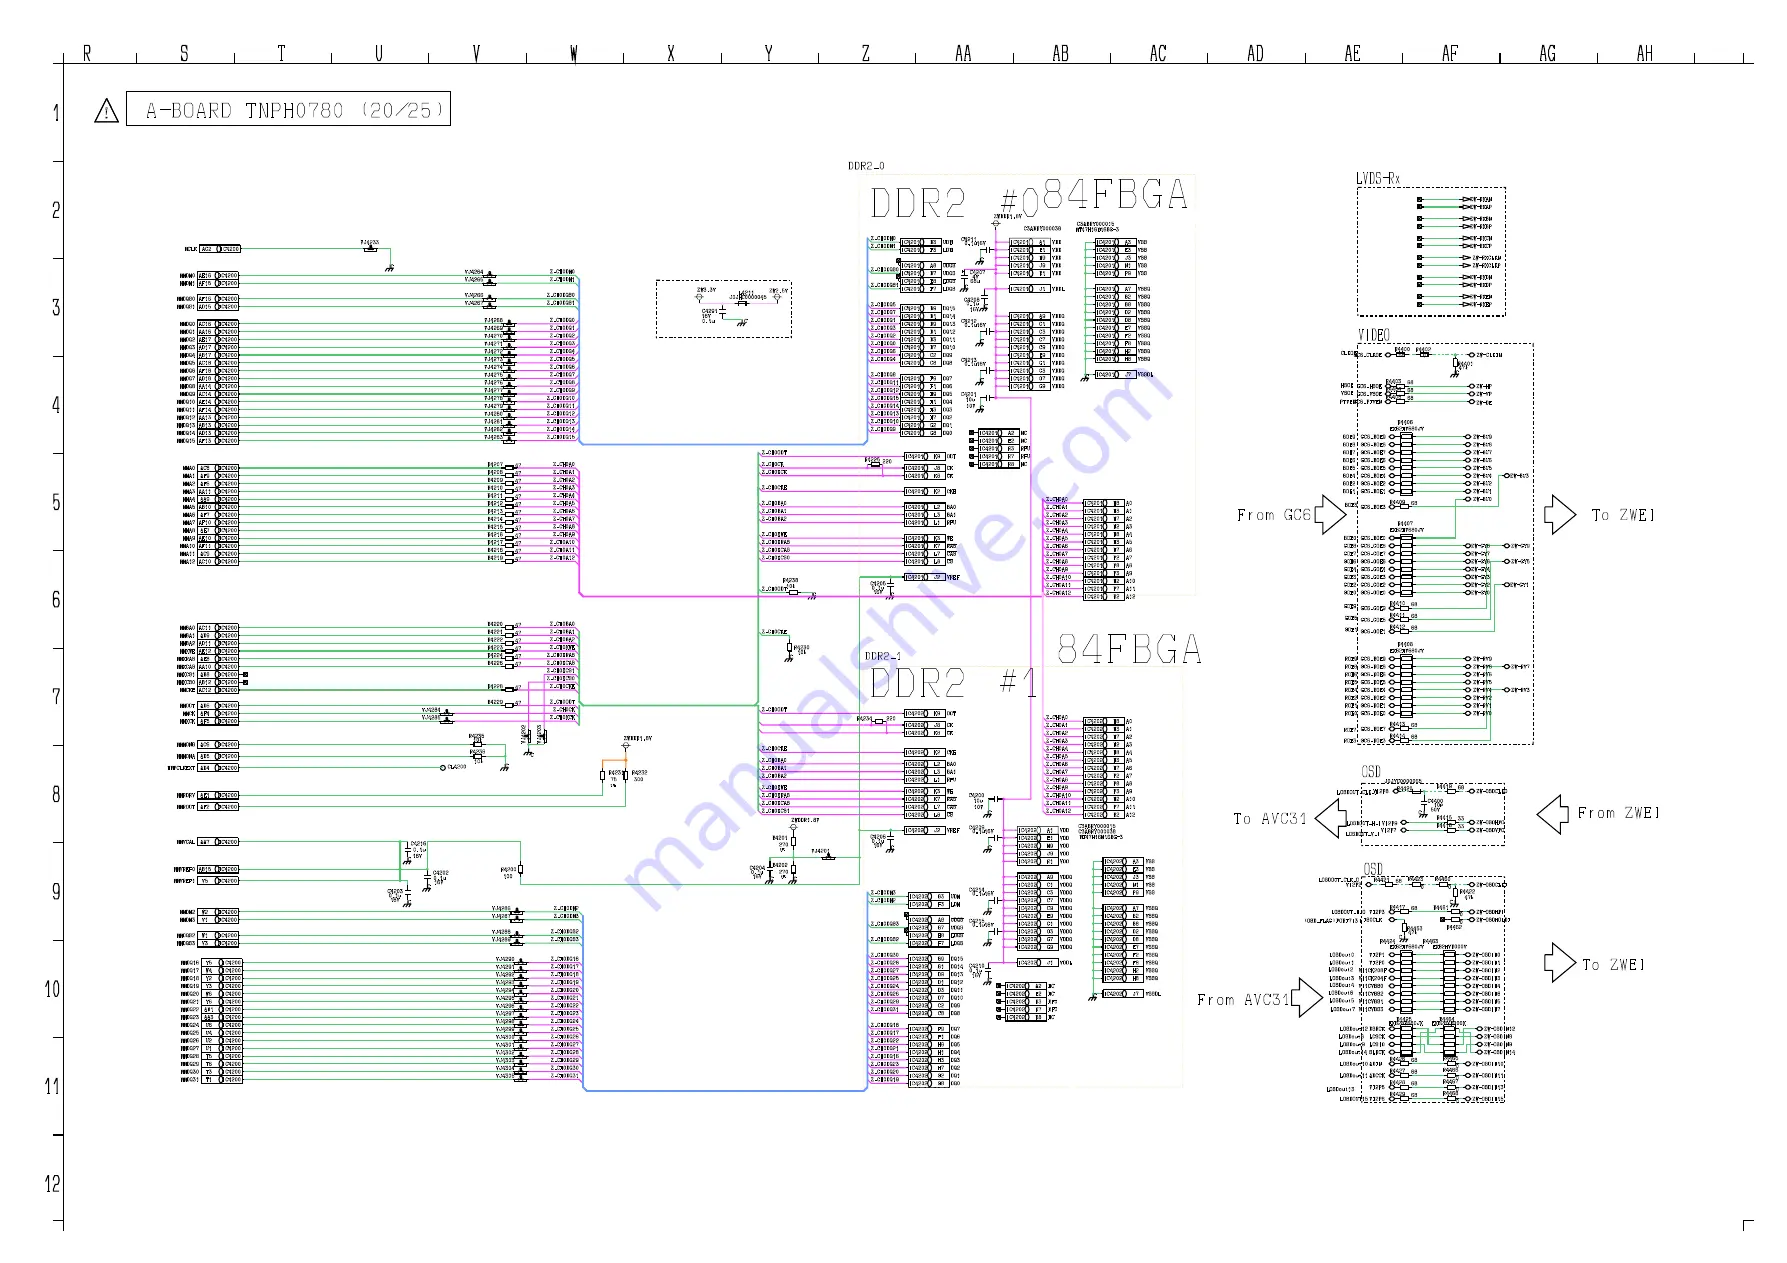
Task: Click row marker 7 on the left ruler
Action: tap(56, 696)
